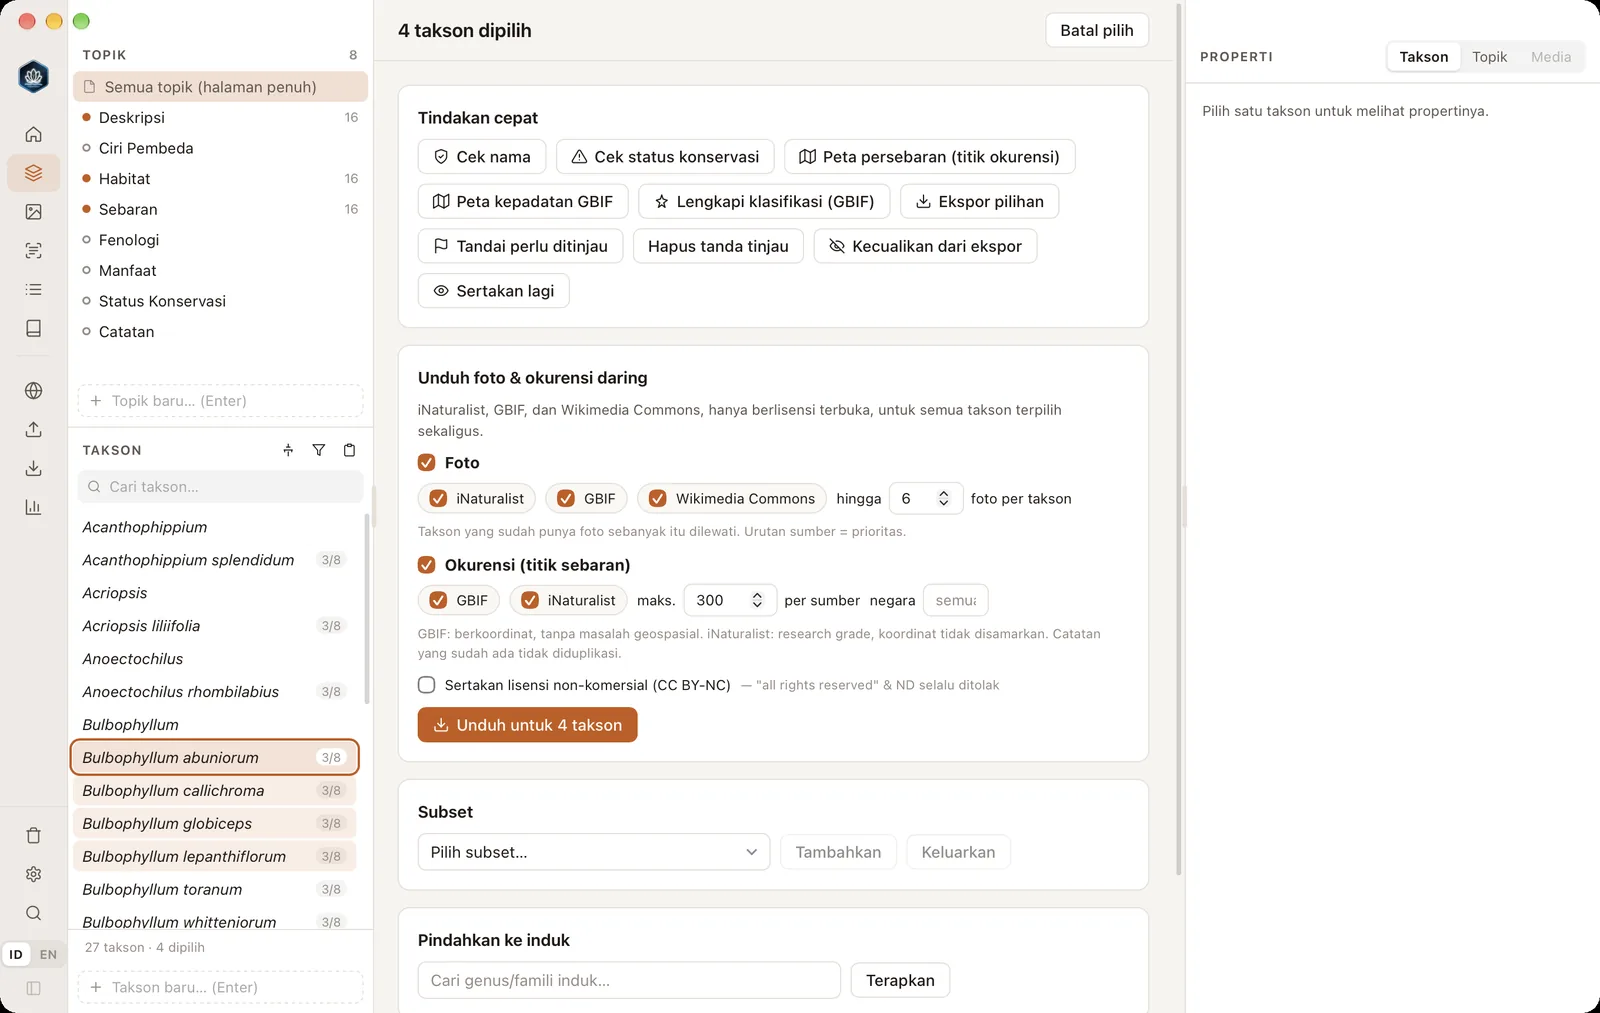This screenshot has width=1600, height=1013.
Task: Adjust the maks. 300 occurrences stepper
Action: click(757, 600)
